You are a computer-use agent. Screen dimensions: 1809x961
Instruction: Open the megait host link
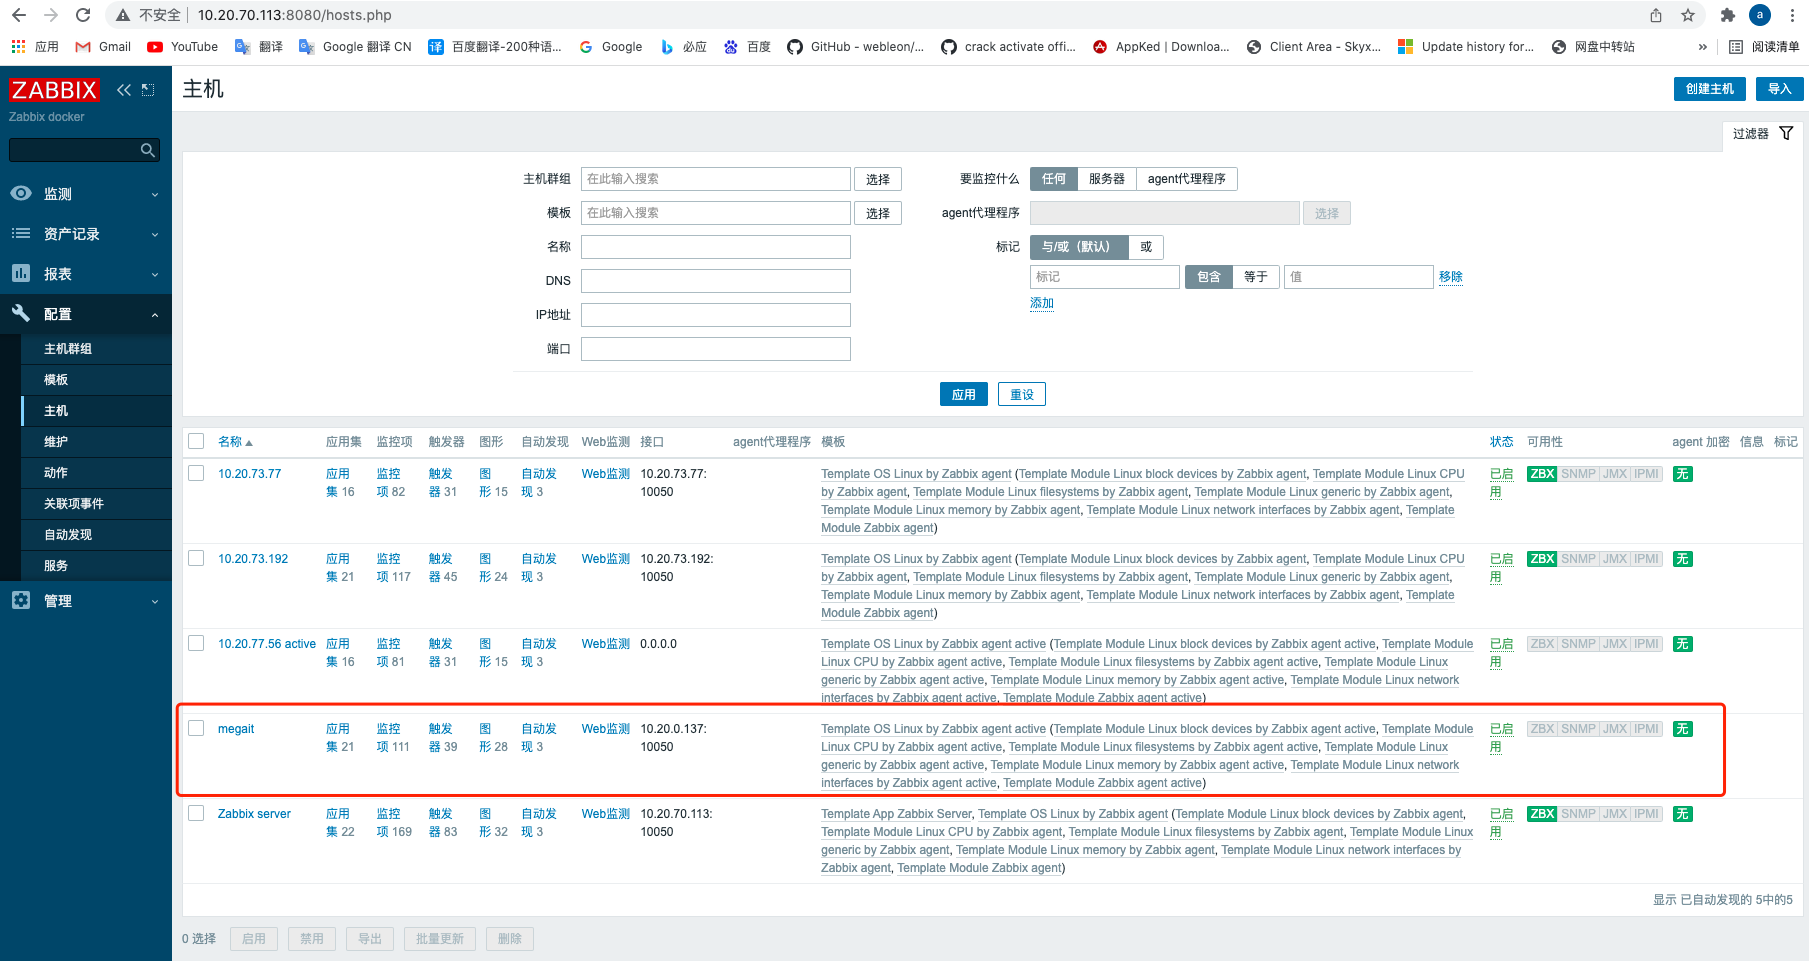[x=236, y=729]
